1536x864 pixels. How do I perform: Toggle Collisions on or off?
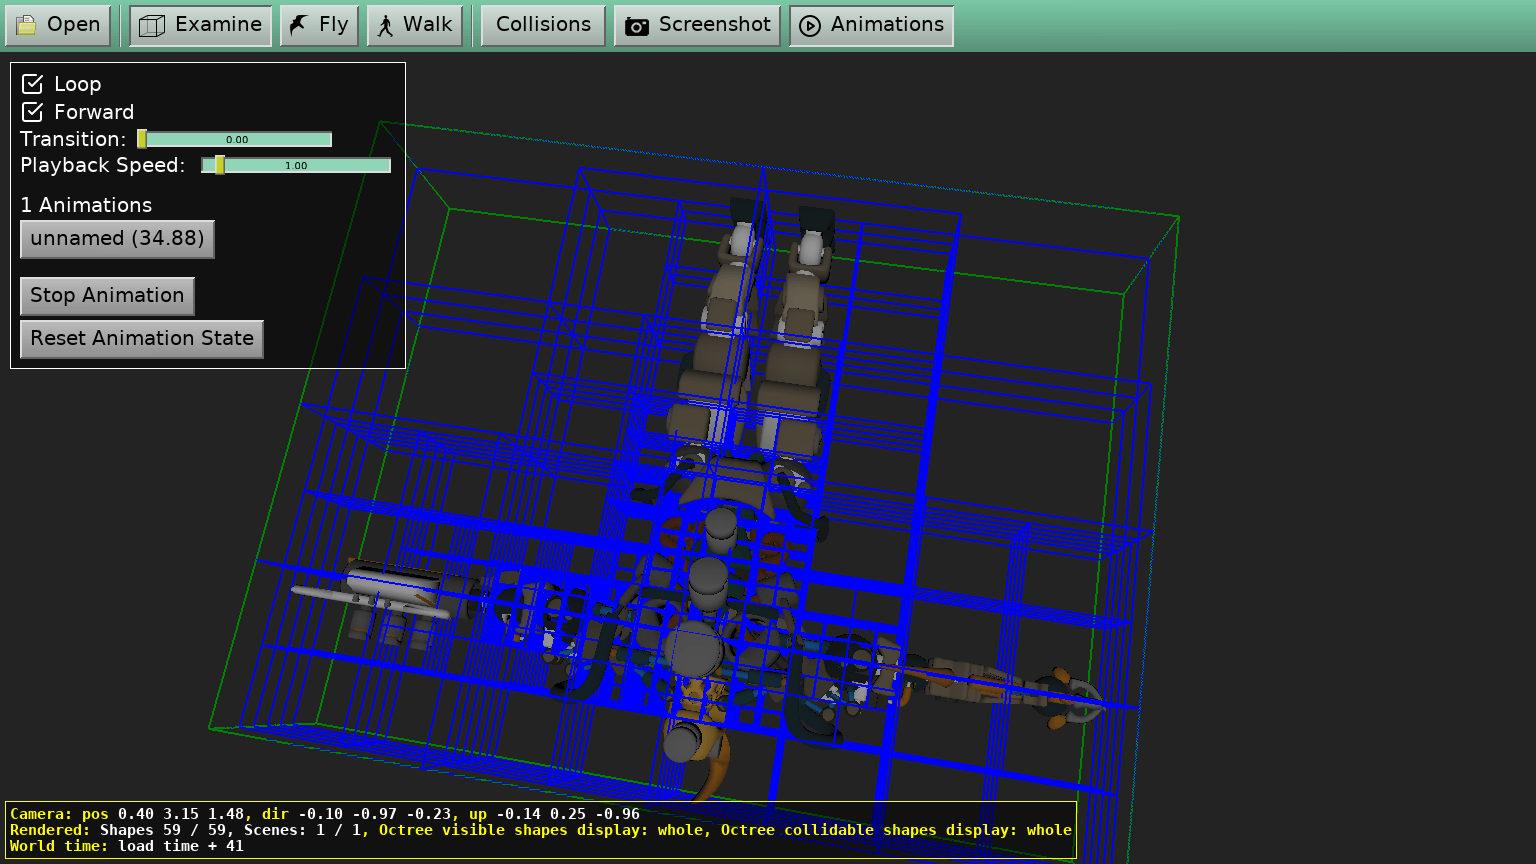click(542, 25)
